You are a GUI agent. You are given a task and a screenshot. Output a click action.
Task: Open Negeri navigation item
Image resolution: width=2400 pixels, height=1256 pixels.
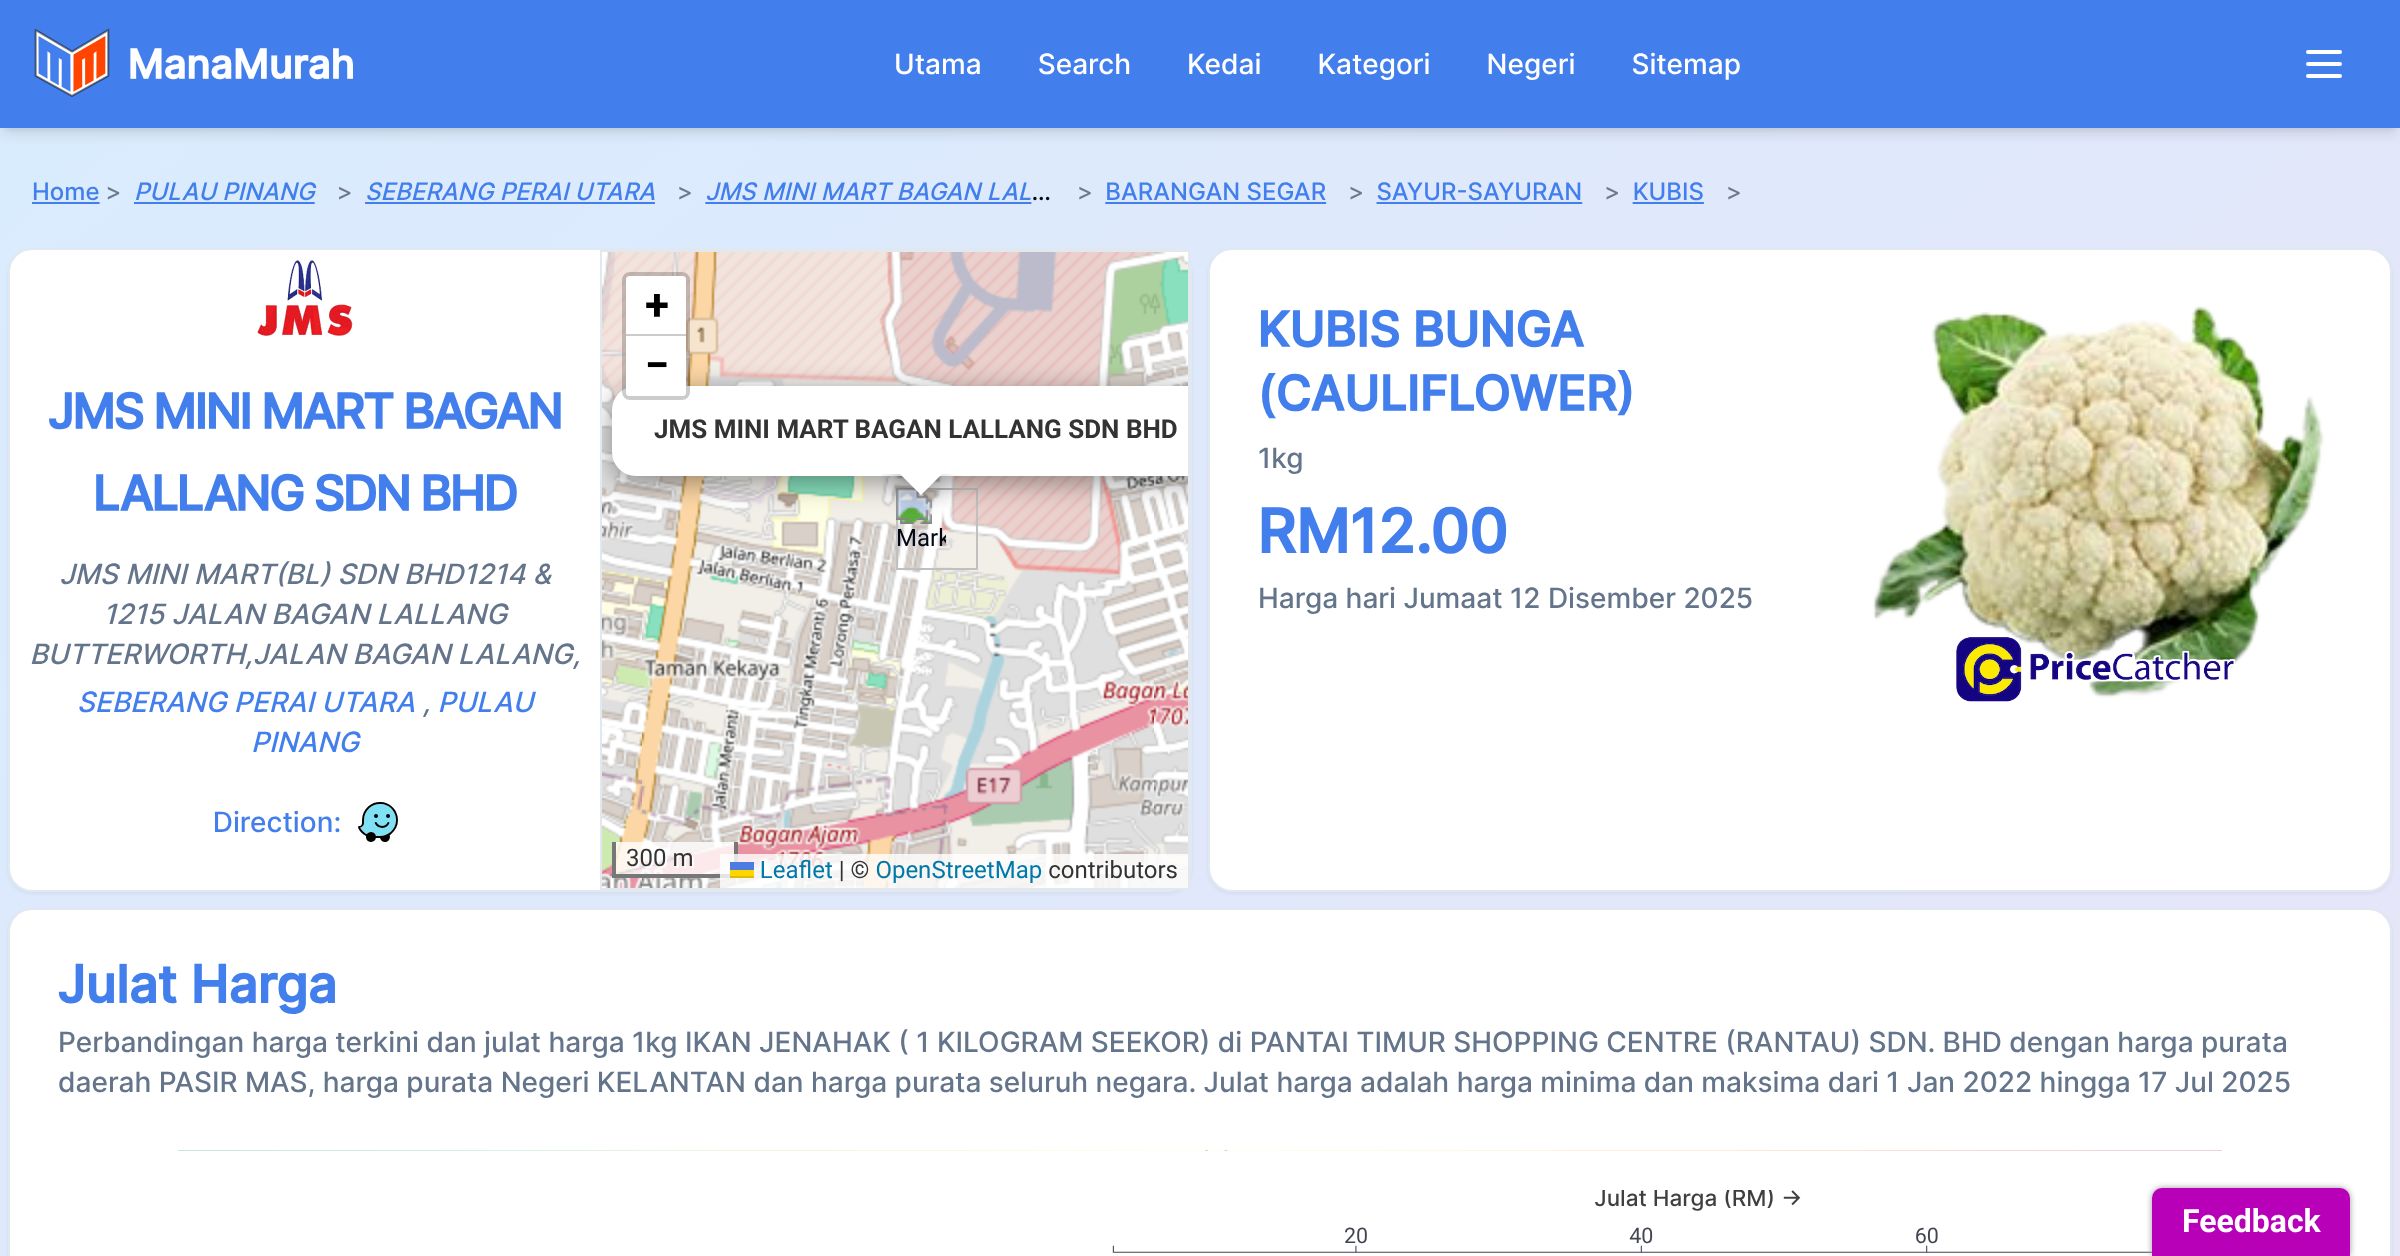click(1530, 64)
